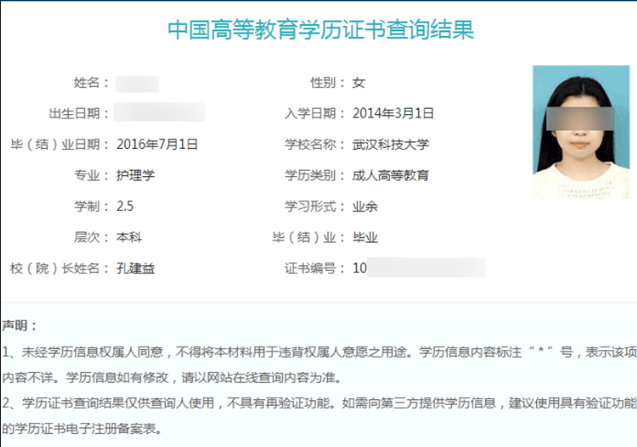This screenshot has height=447, width=637.
Task: Click the page title 中国高等教育学历证书查询结果
Action: pyautogui.click(x=319, y=30)
